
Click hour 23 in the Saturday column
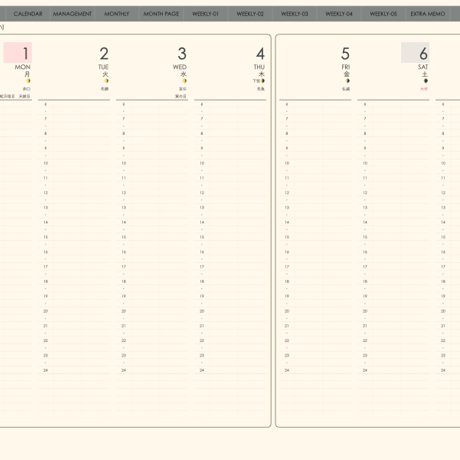tap(365, 356)
